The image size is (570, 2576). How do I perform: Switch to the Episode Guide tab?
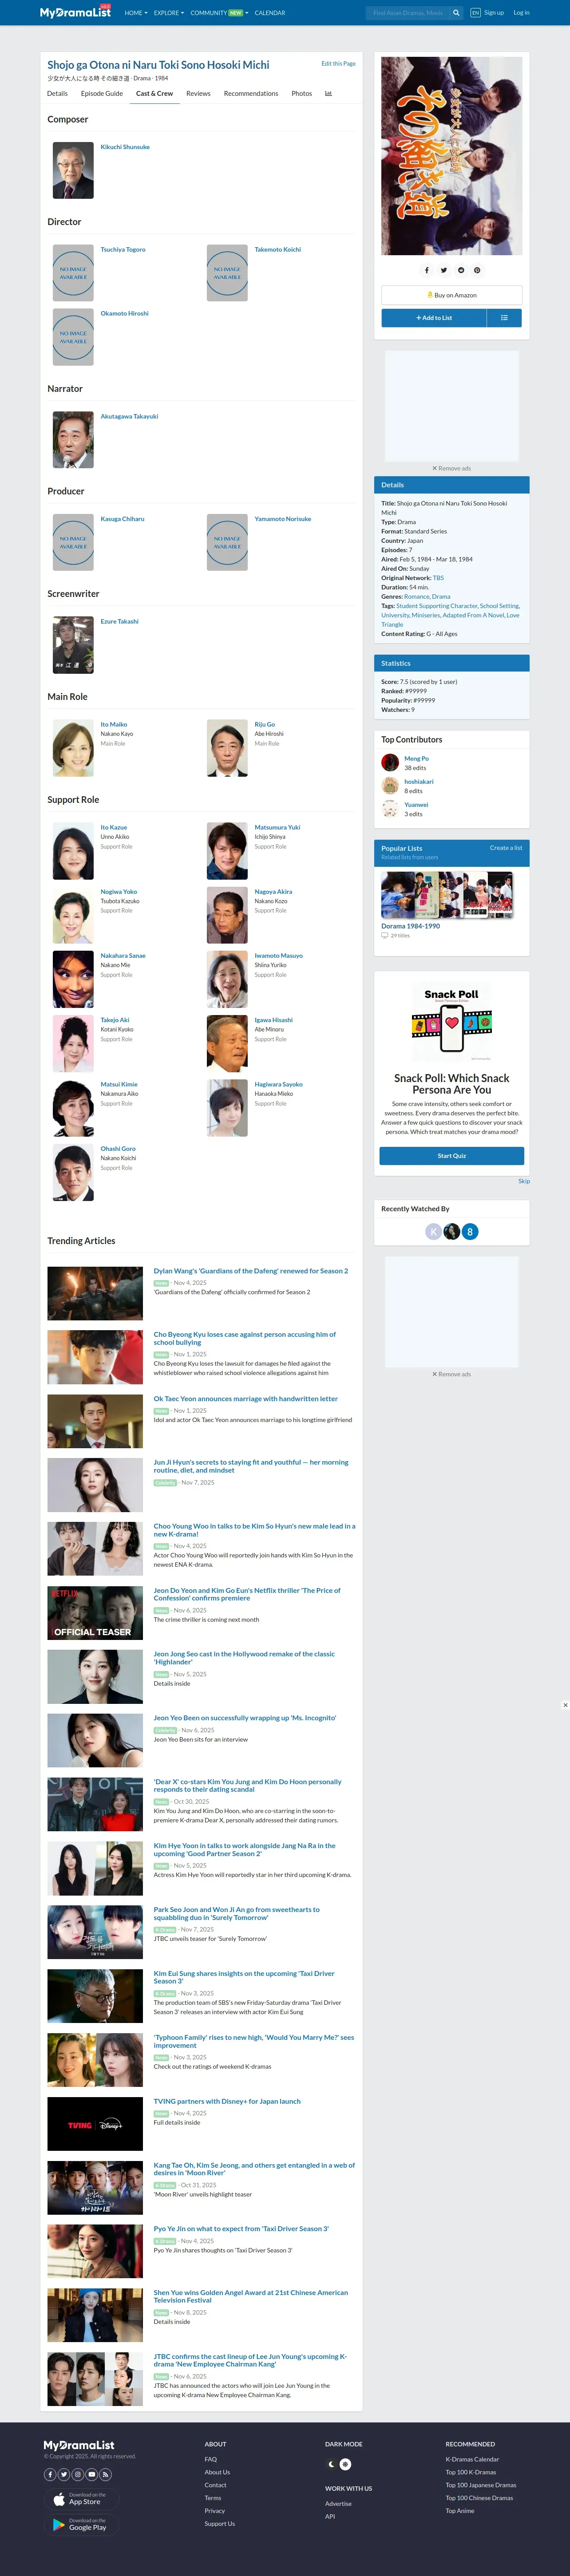pyautogui.click(x=102, y=94)
